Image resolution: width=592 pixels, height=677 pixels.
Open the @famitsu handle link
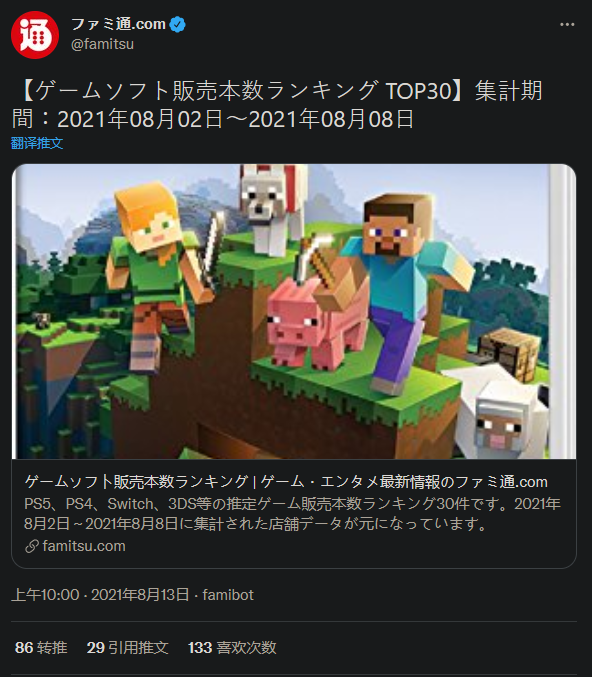tap(102, 44)
